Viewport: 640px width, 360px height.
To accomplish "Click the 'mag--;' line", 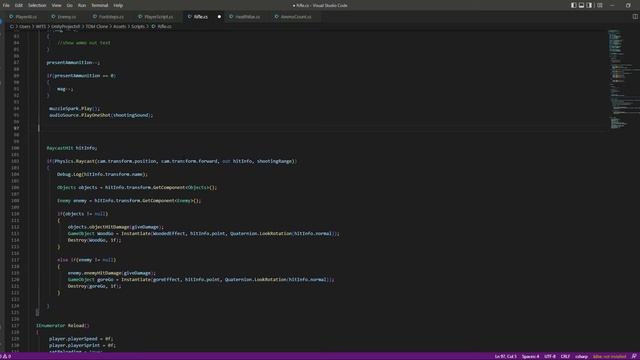I will (x=65, y=89).
